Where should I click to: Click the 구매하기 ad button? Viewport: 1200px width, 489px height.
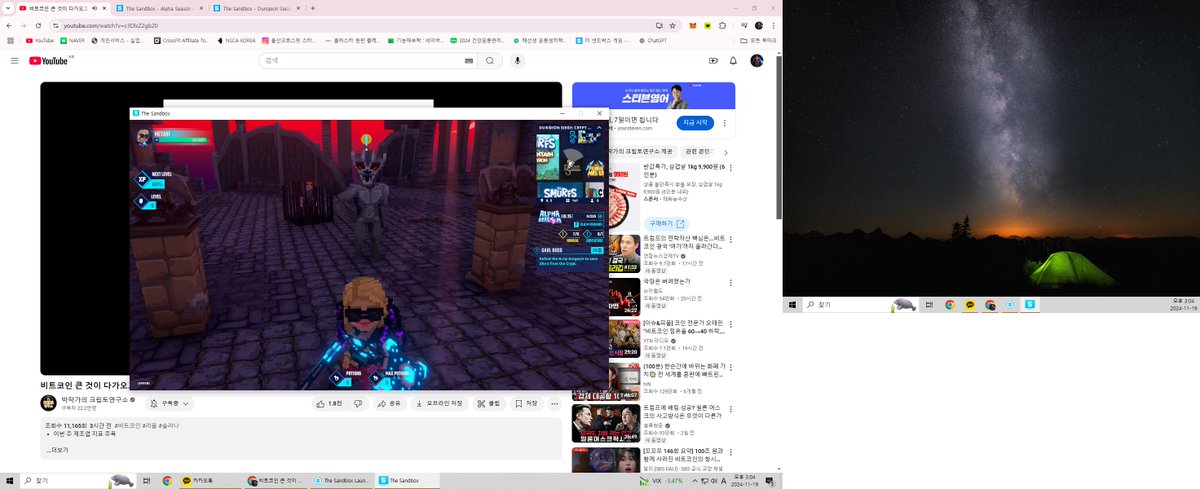point(667,223)
